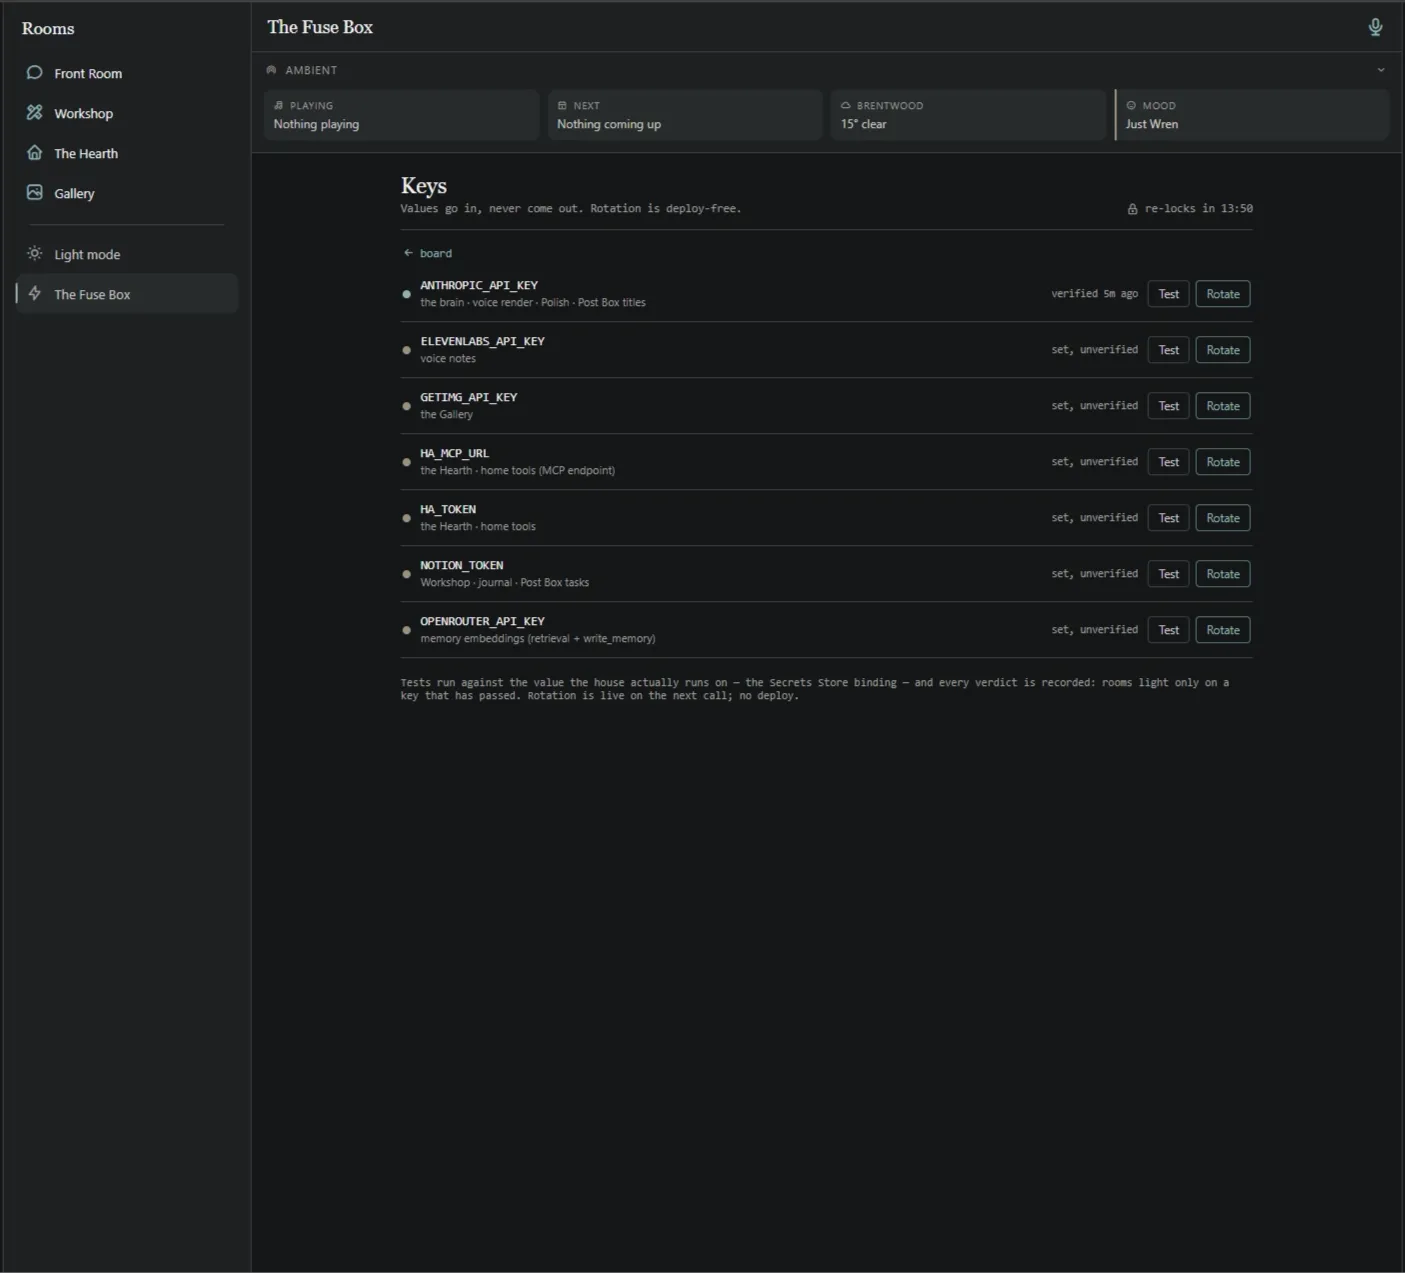Click the microphone icon in the header
Image resolution: width=1405 pixels, height=1273 pixels.
(x=1375, y=27)
